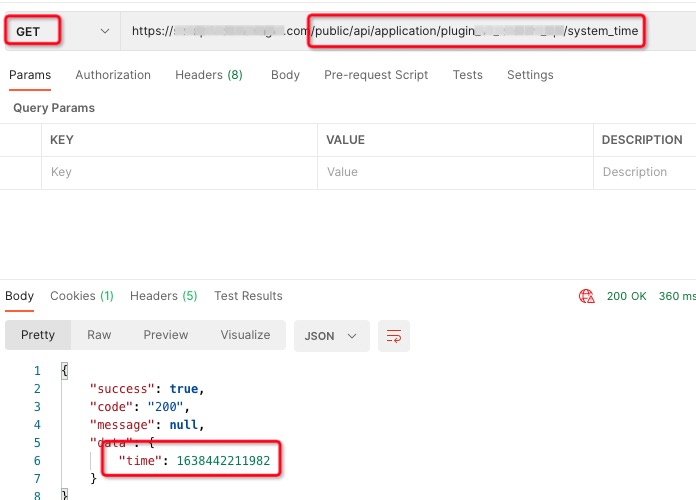Toggle the wrap lines icon next to JSON

pos(394,335)
